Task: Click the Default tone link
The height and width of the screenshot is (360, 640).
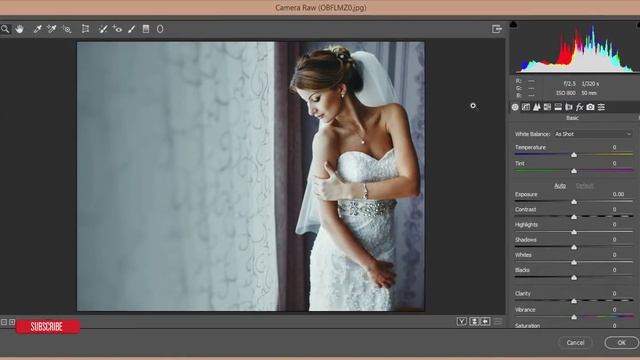Action: [584, 186]
